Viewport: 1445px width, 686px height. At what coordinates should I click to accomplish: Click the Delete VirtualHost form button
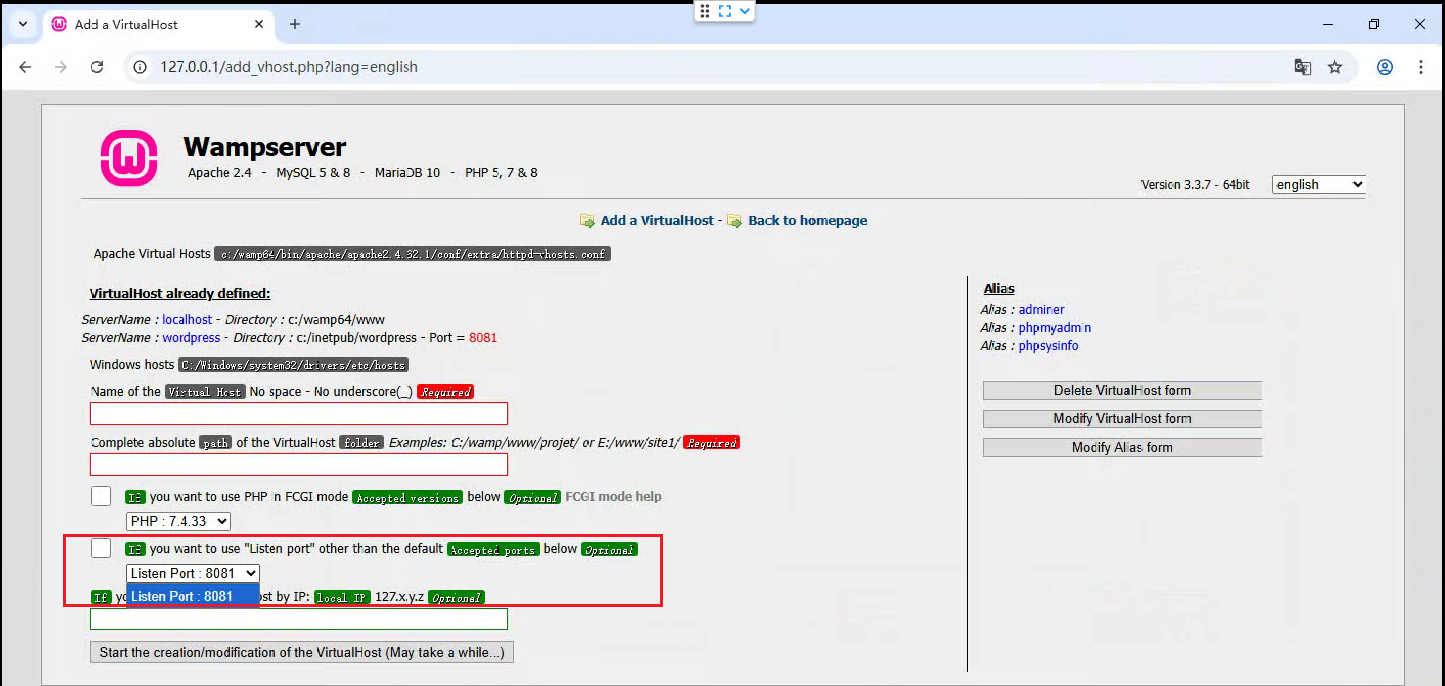pos(1122,390)
